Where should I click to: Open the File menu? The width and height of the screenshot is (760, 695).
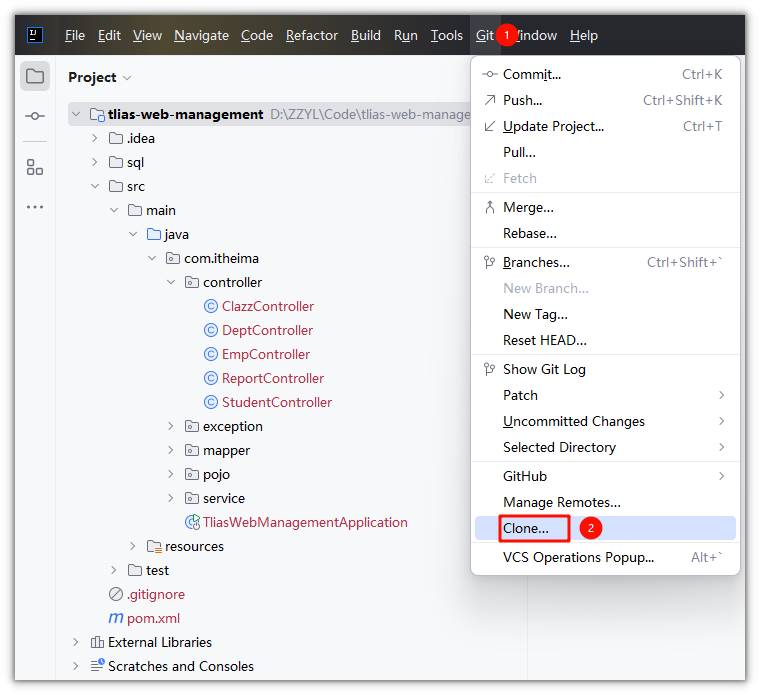(x=75, y=35)
